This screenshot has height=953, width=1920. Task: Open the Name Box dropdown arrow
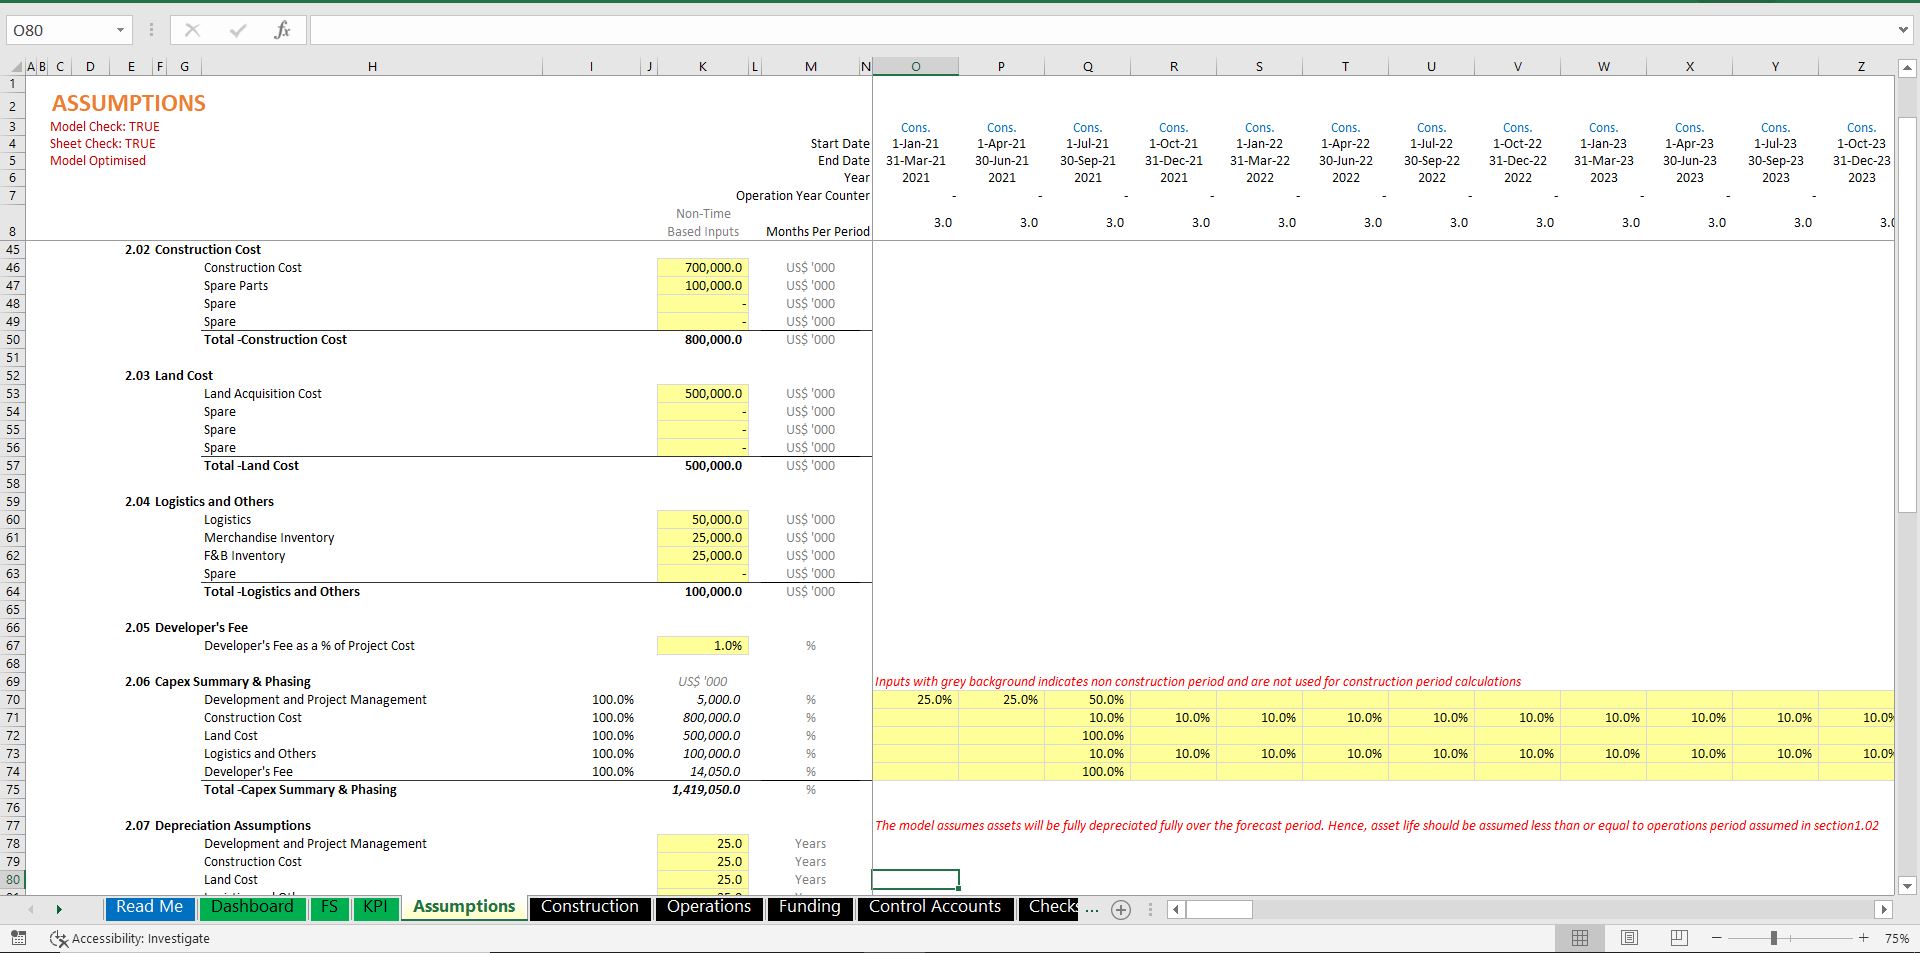[x=120, y=30]
